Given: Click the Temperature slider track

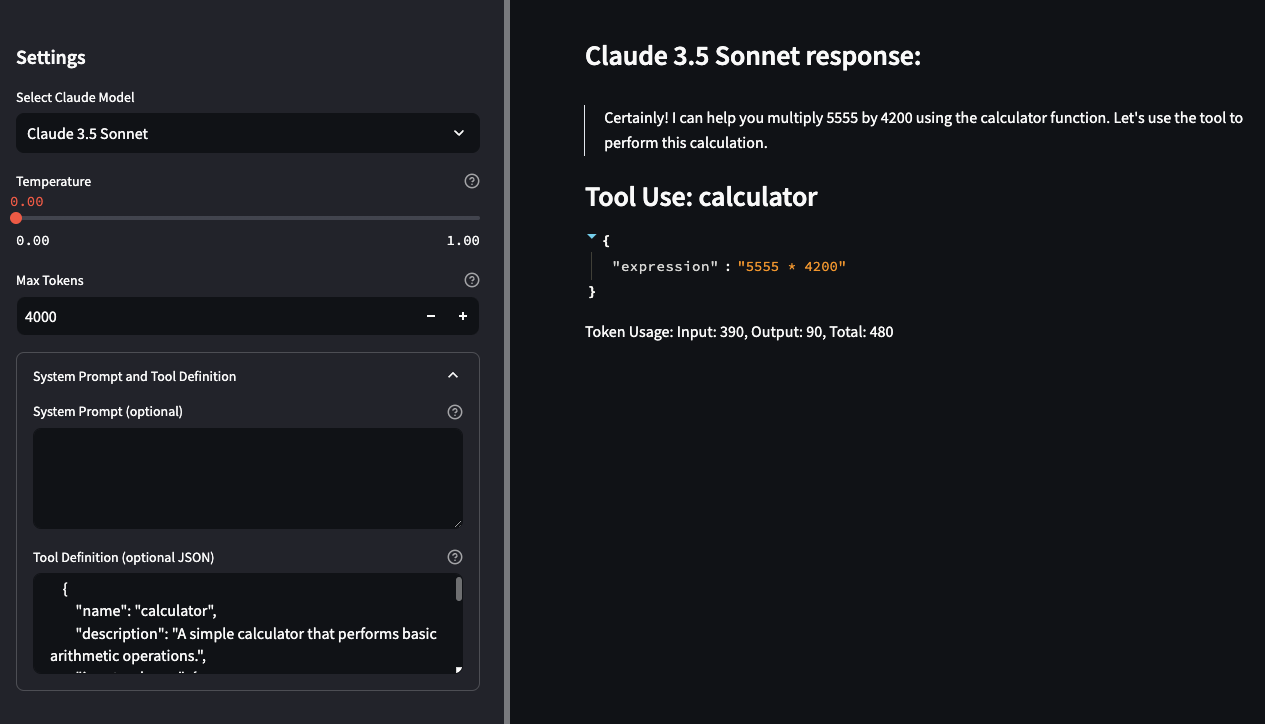Looking at the screenshot, I should 248,217.
